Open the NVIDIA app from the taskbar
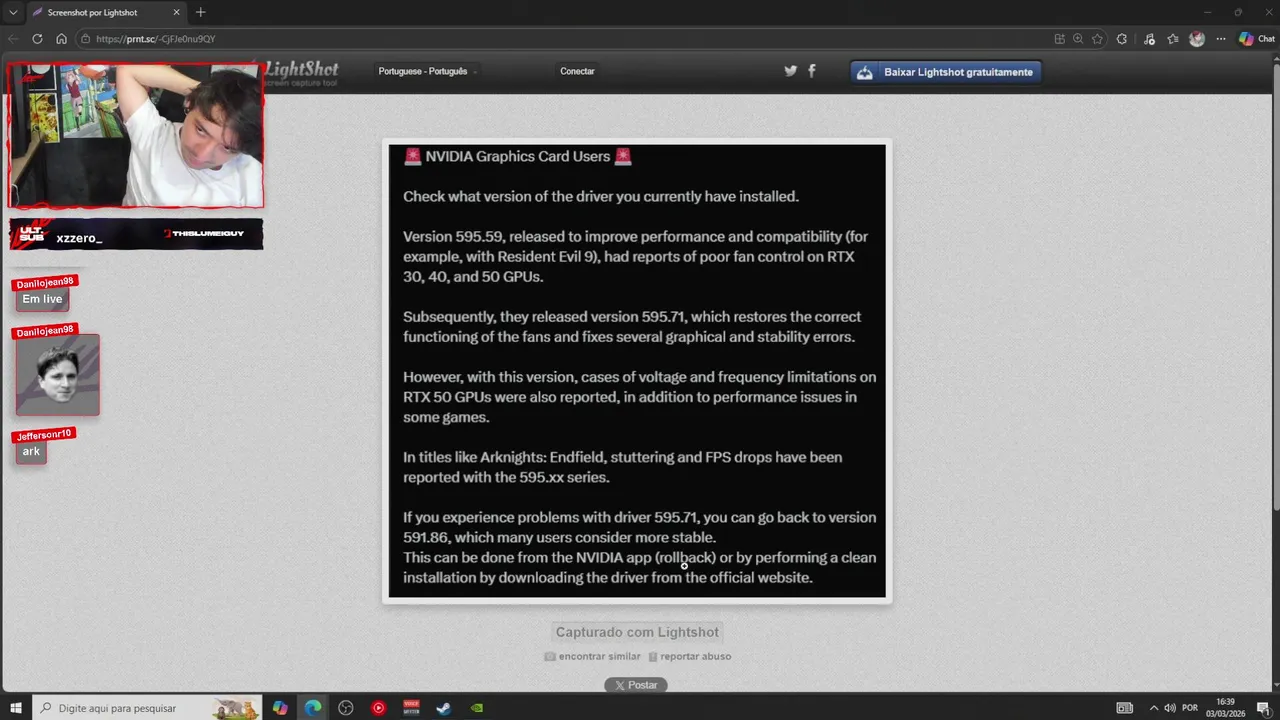 (477, 708)
